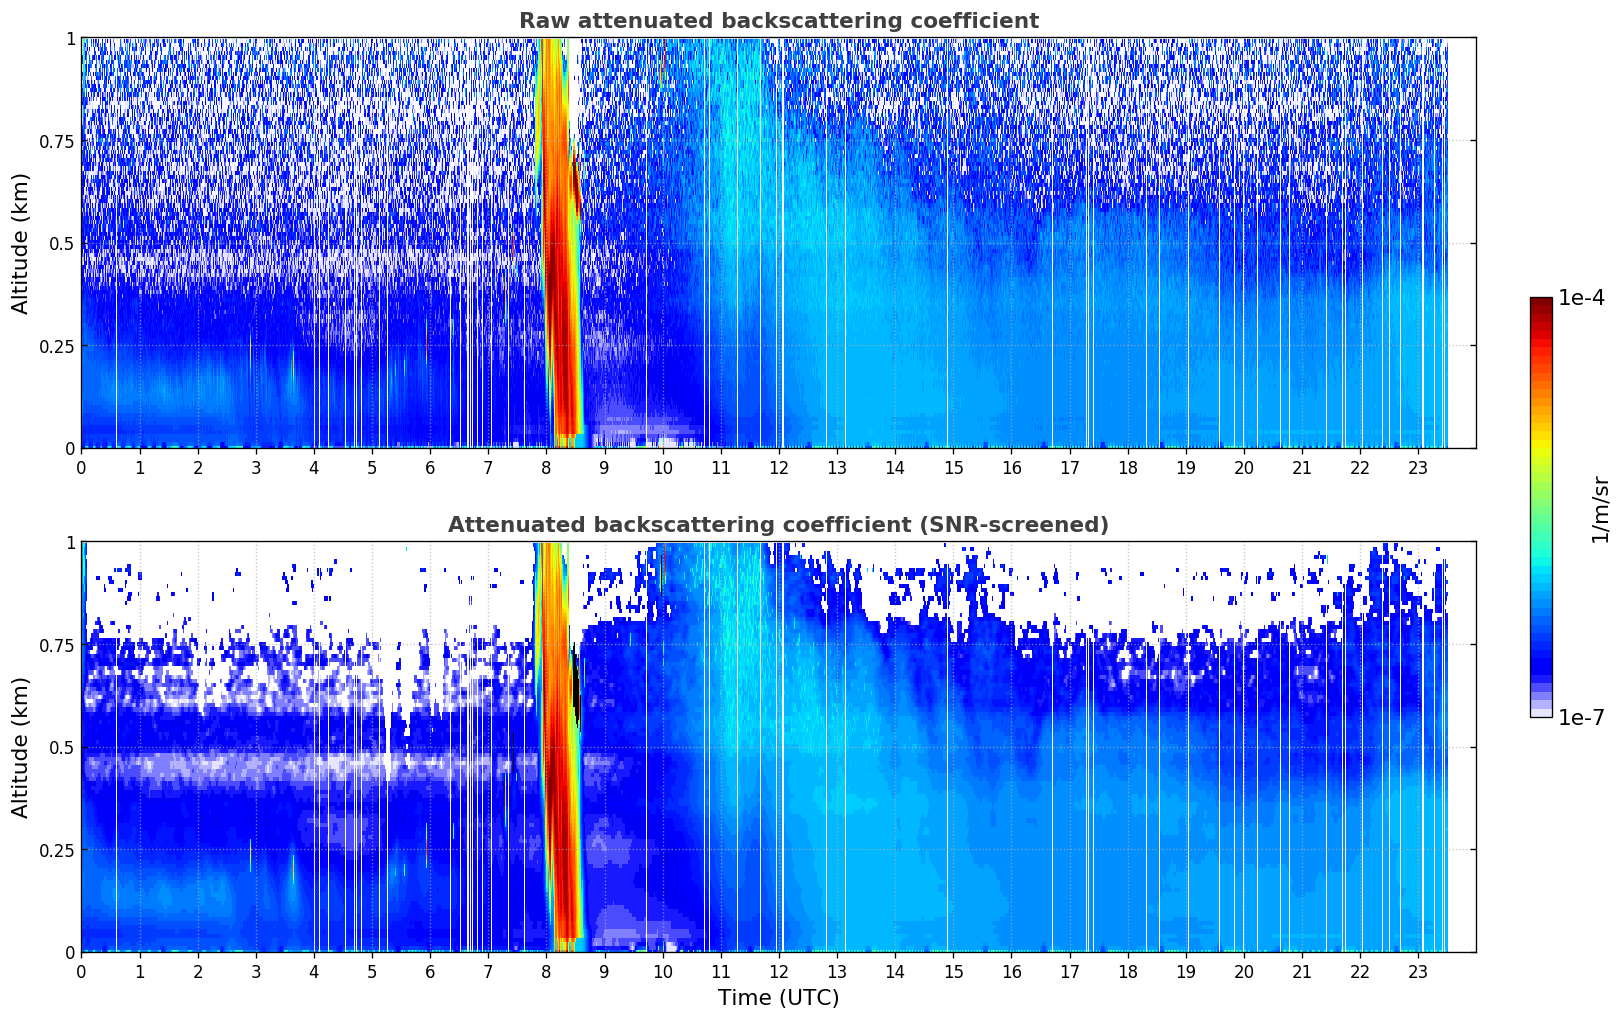Click hour tick 5 under the raw plot

tap(372, 467)
